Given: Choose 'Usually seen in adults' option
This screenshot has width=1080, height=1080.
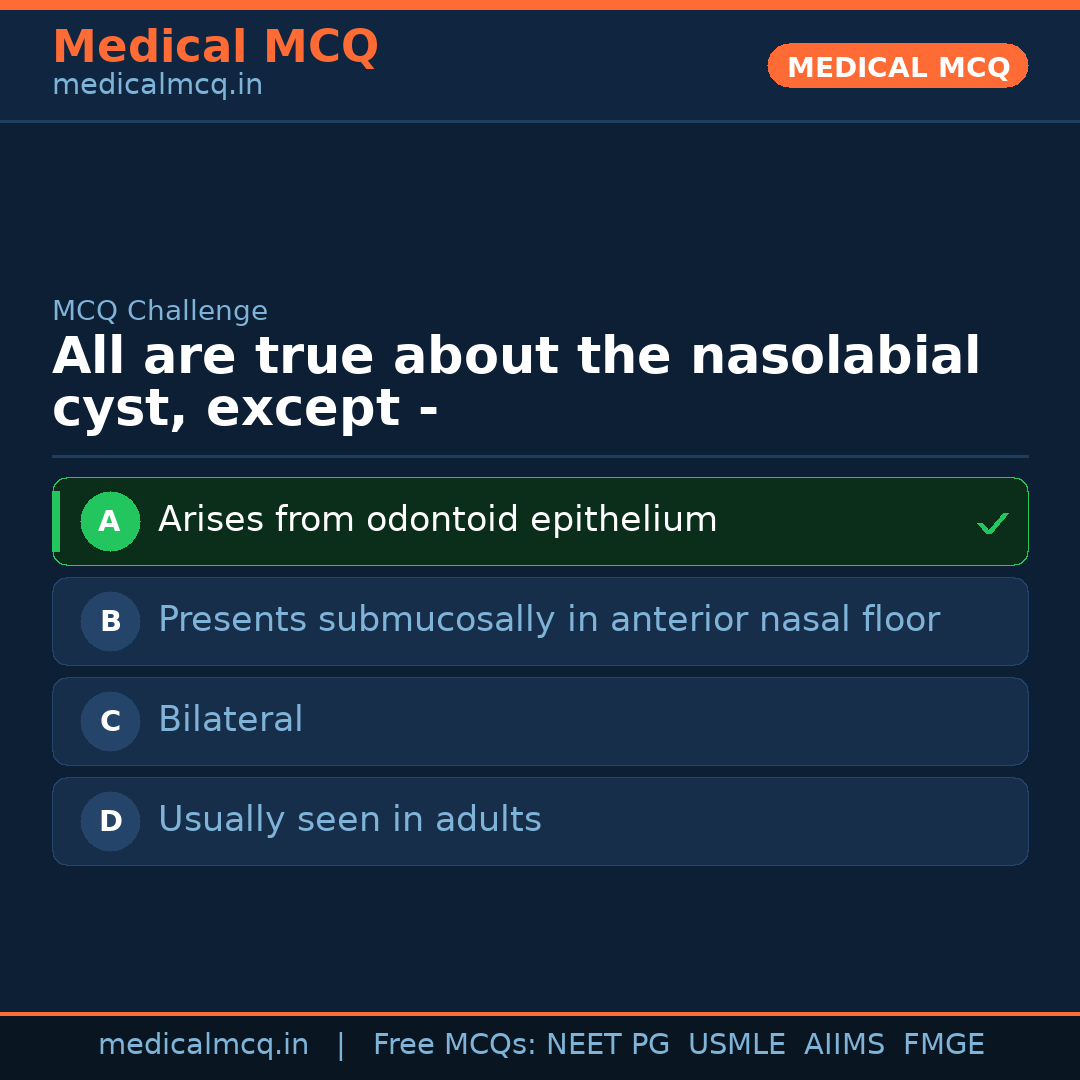Looking at the screenshot, I should click(x=349, y=820).
